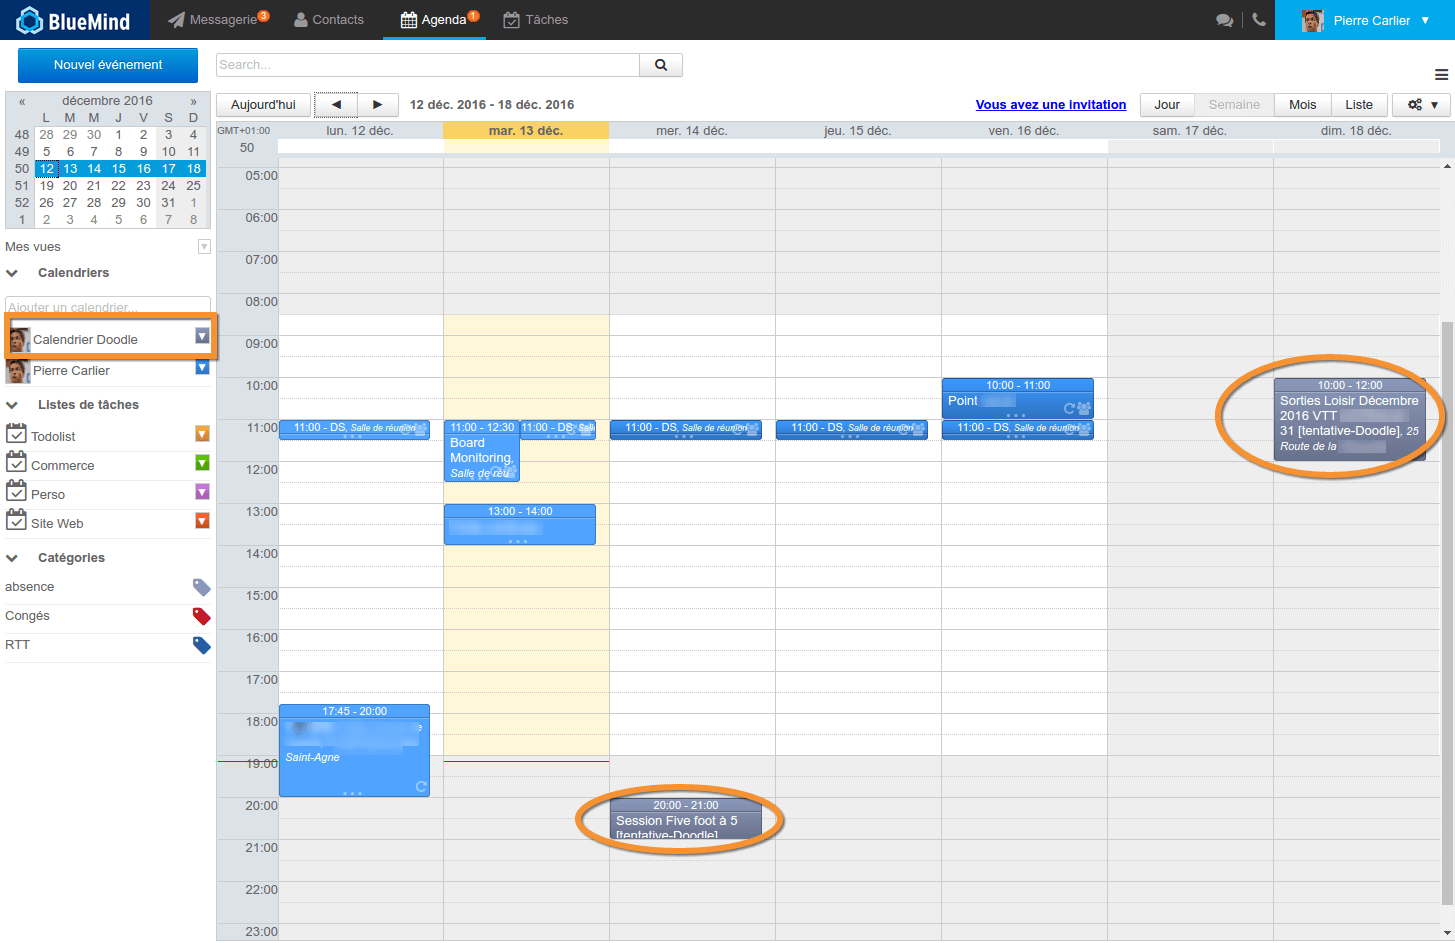The height and width of the screenshot is (943, 1455).
Task: Open the color dropdown for Pierre Carlier calendar
Action: pos(204,370)
